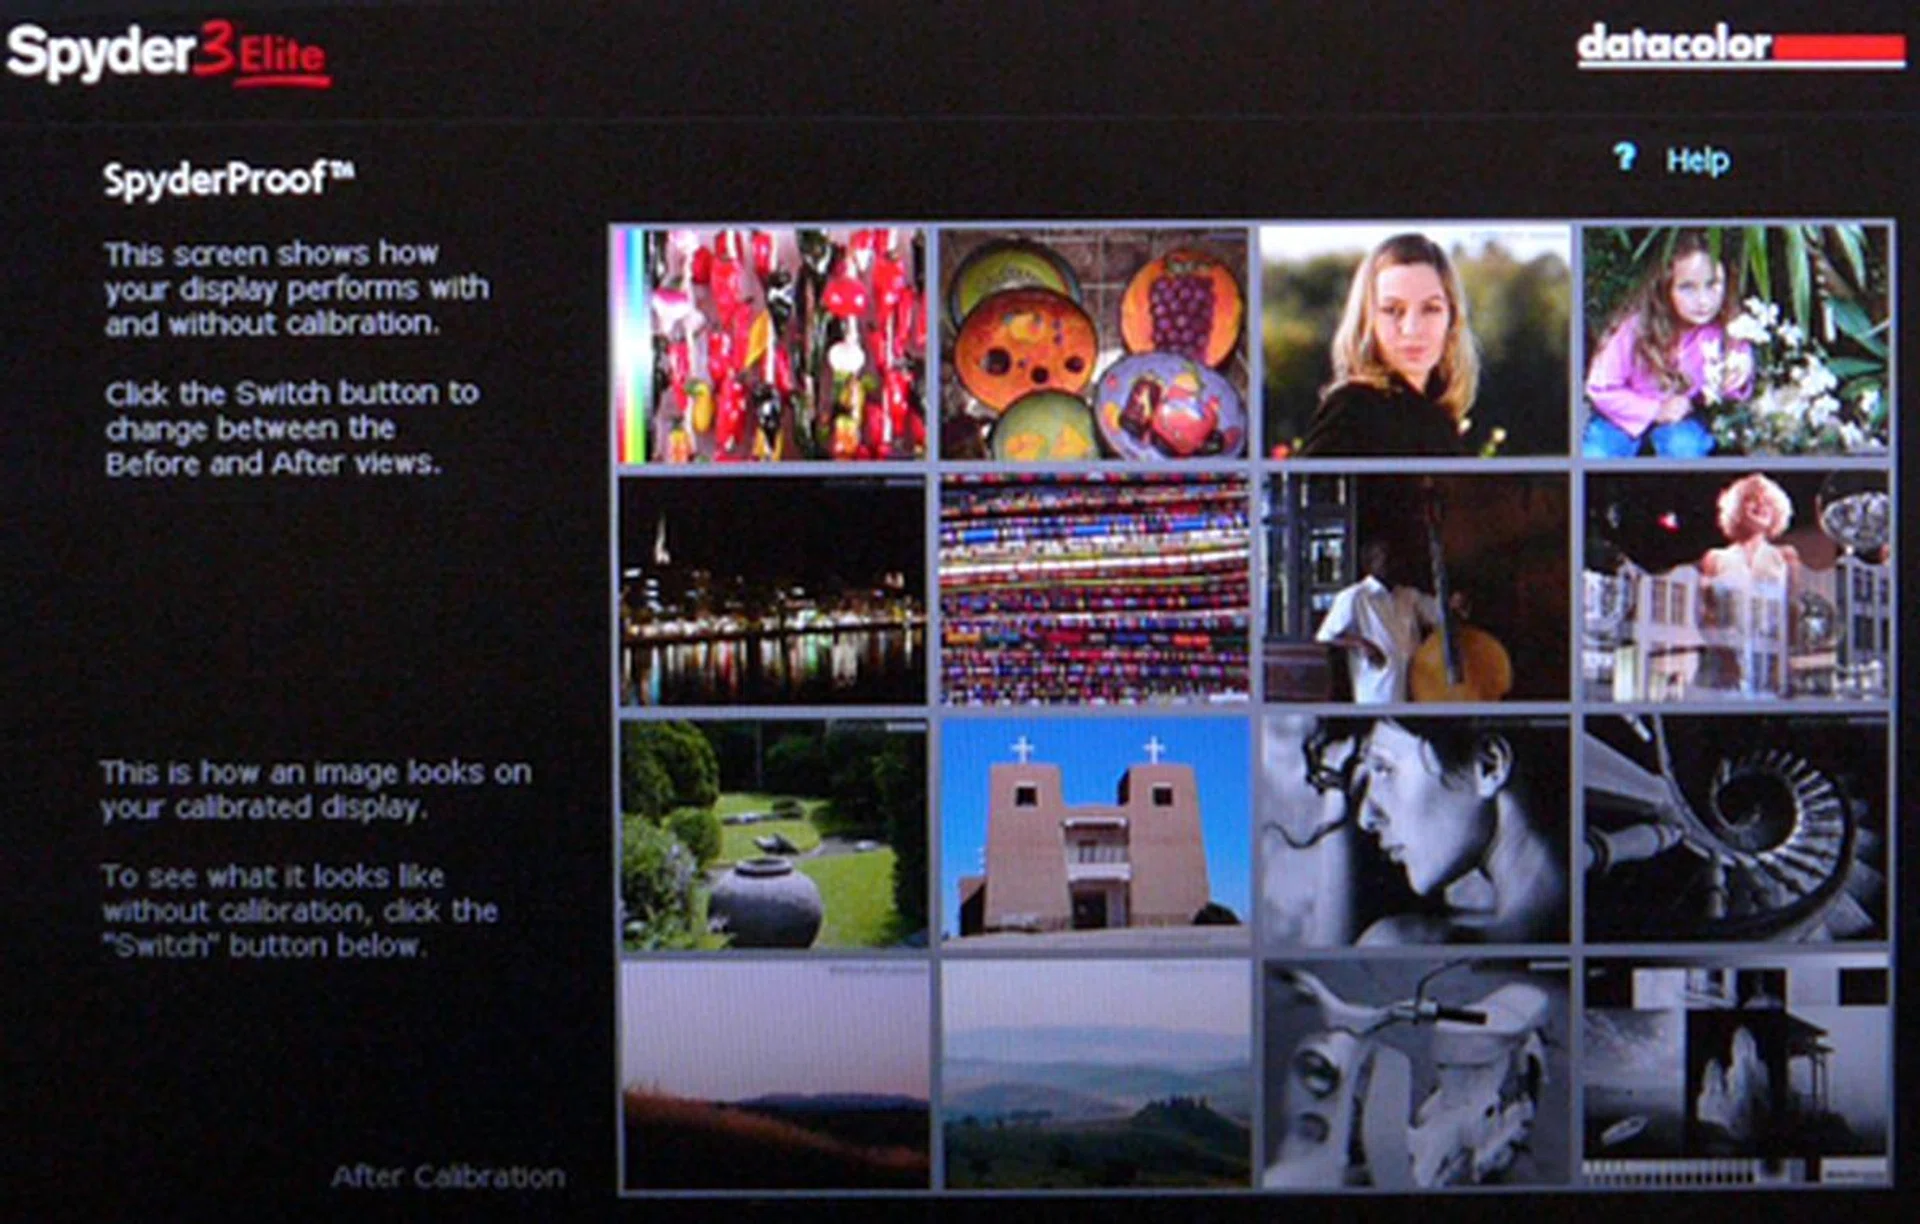This screenshot has width=1920, height=1224.
Task: Select the colorful painted plates thumbnail
Action: pyautogui.click(x=1094, y=343)
